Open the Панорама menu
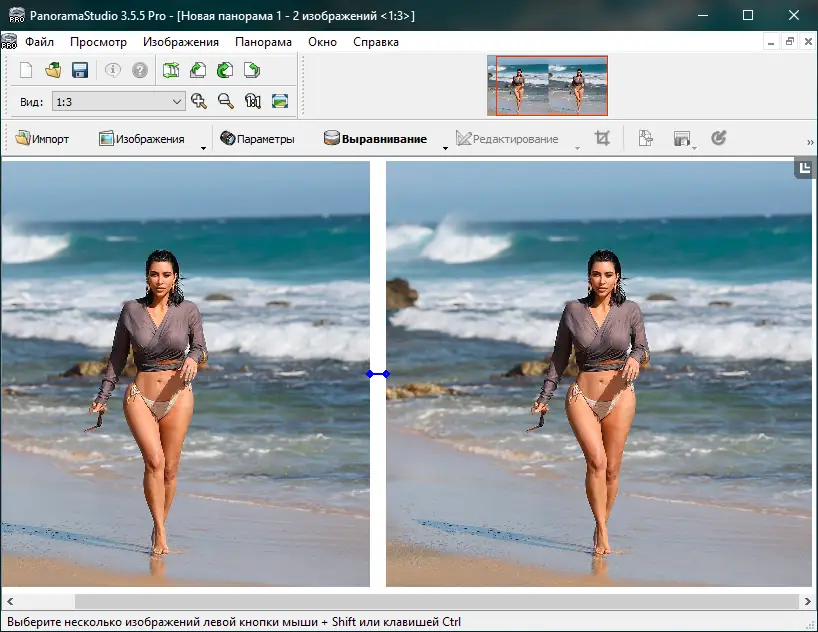Viewport: 818px width, 632px height. click(x=263, y=42)
